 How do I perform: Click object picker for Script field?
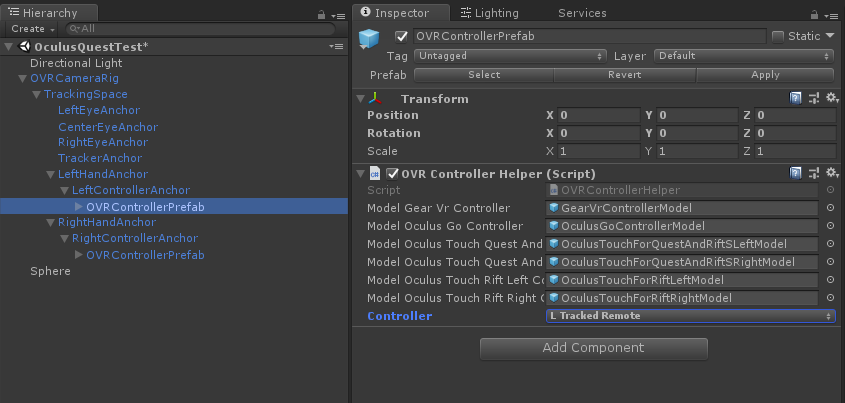830,190
